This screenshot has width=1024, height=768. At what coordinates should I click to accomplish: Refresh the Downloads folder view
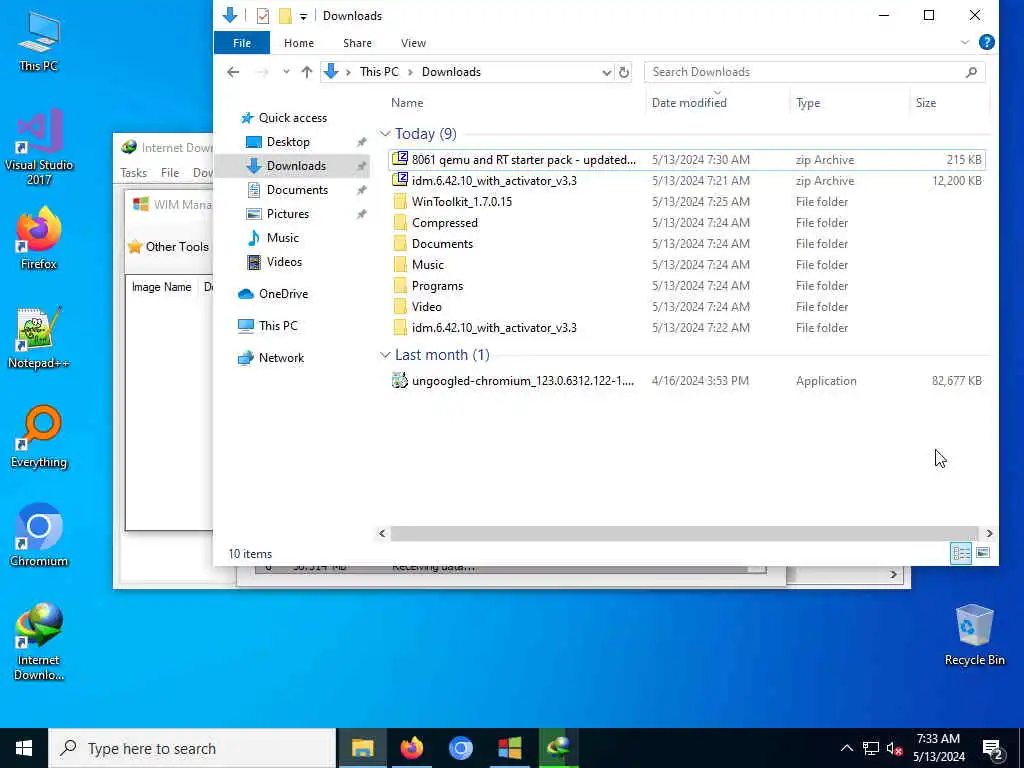coord(624,72)
